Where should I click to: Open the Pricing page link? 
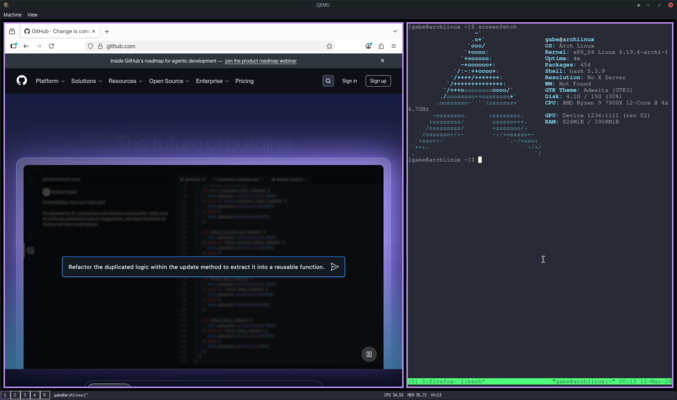[244, 81]
